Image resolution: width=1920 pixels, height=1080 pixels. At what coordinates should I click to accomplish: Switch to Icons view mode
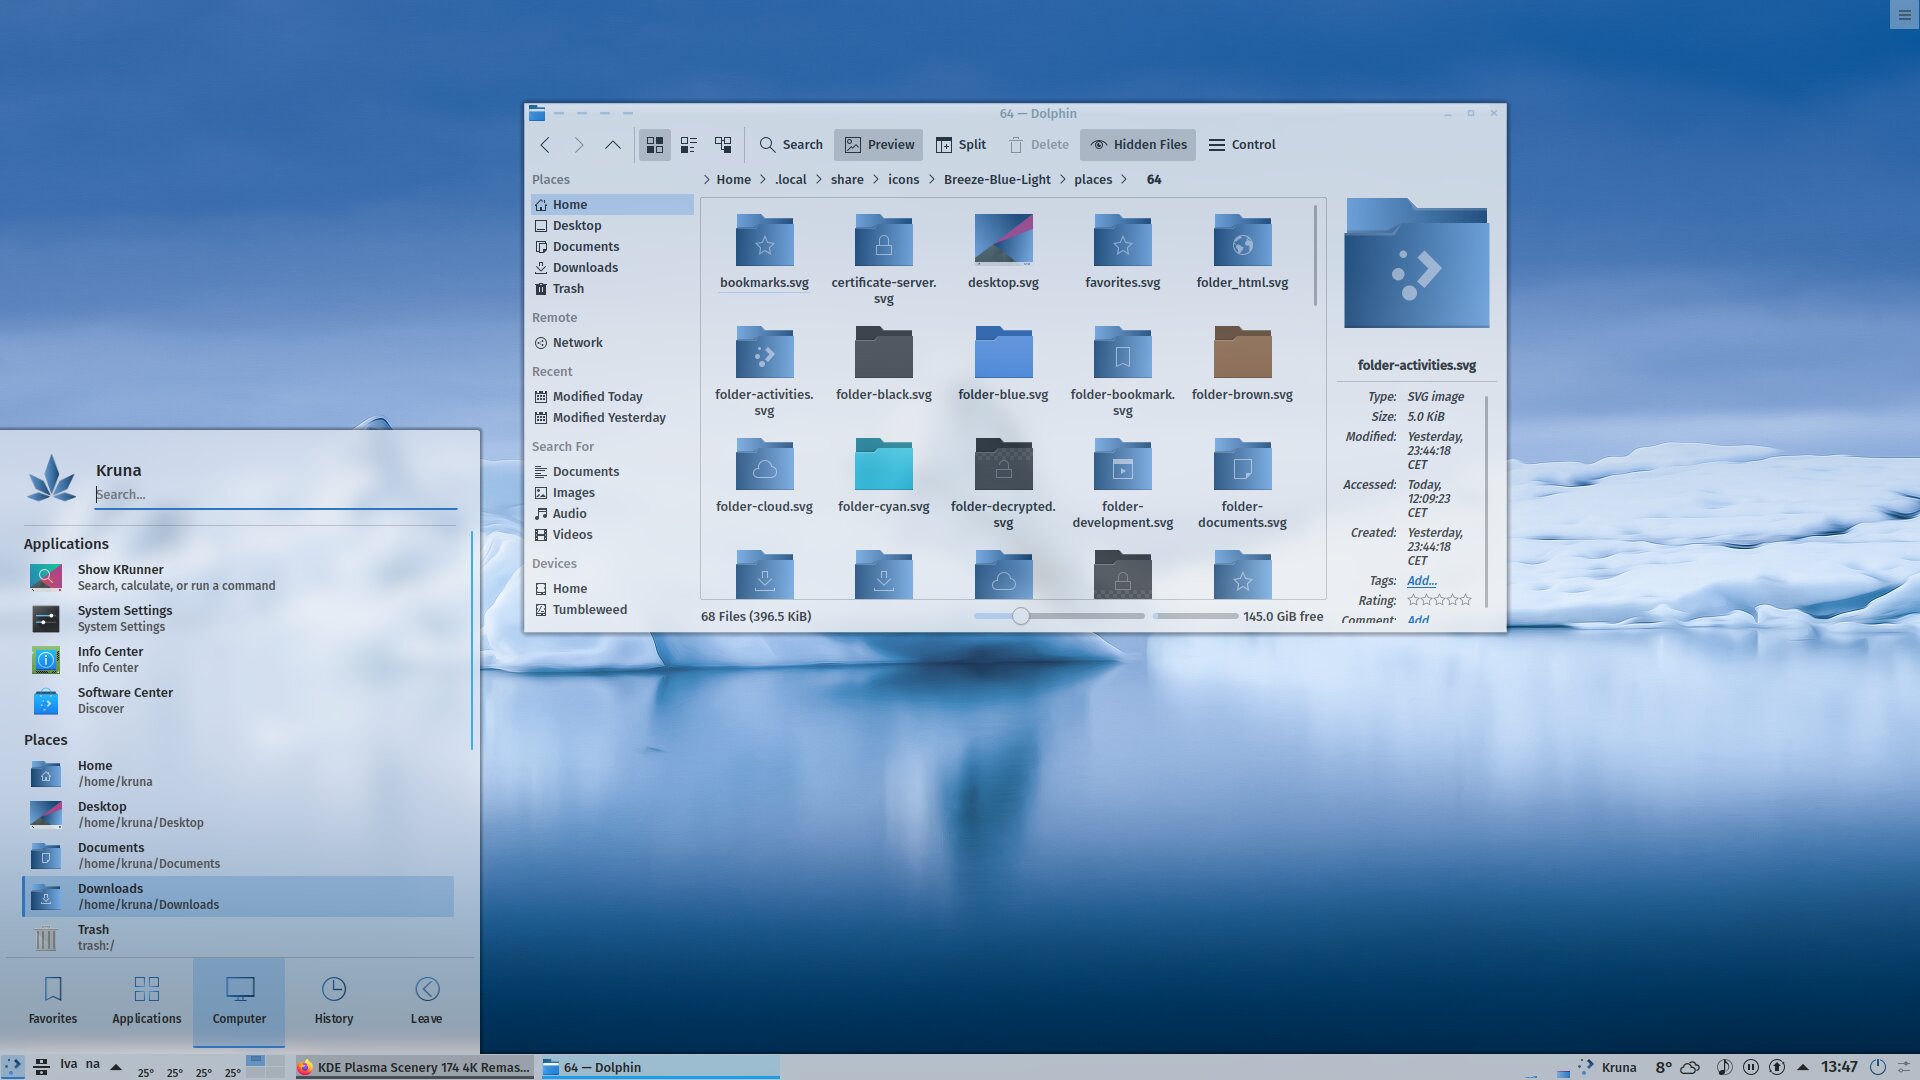coord(655,145)
